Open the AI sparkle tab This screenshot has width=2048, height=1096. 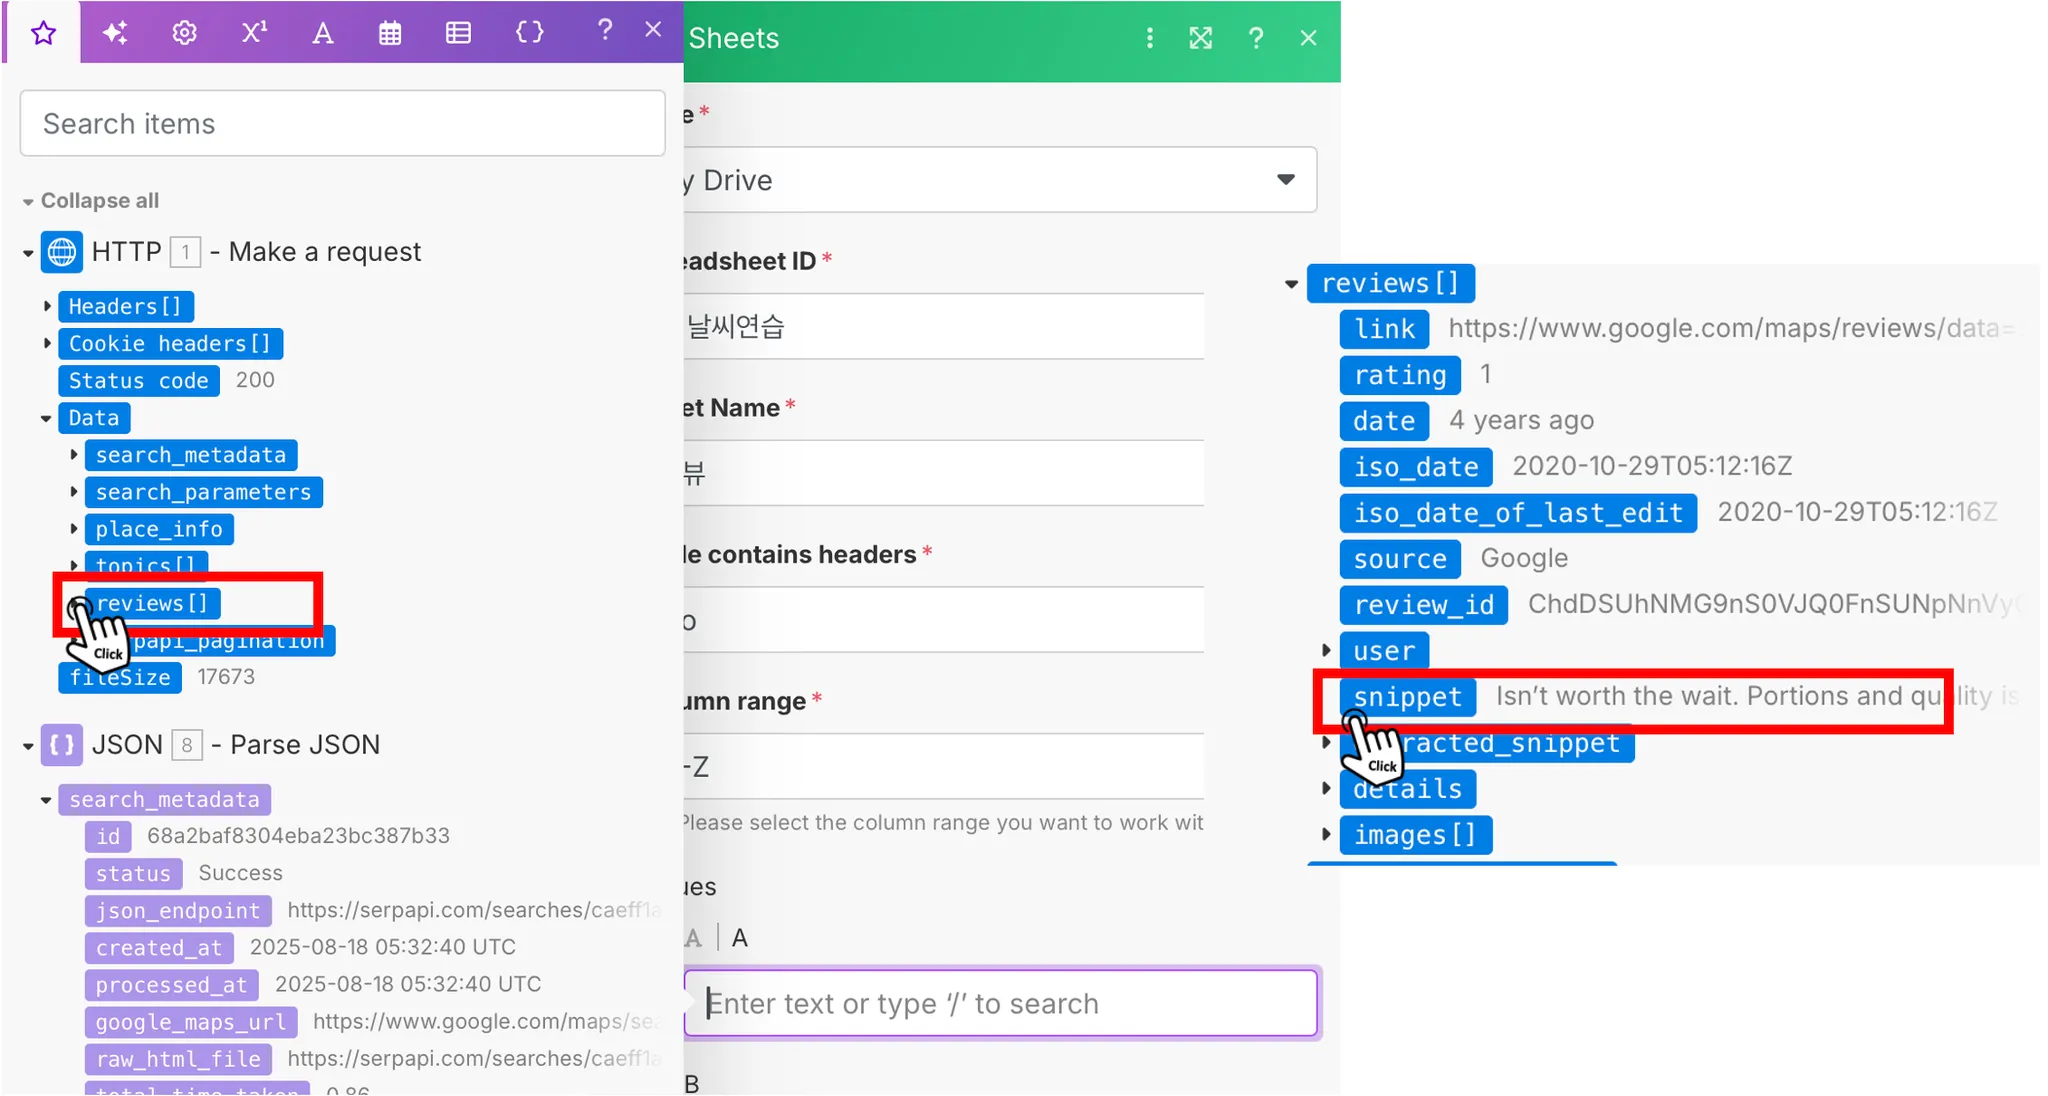pos(115,33)
